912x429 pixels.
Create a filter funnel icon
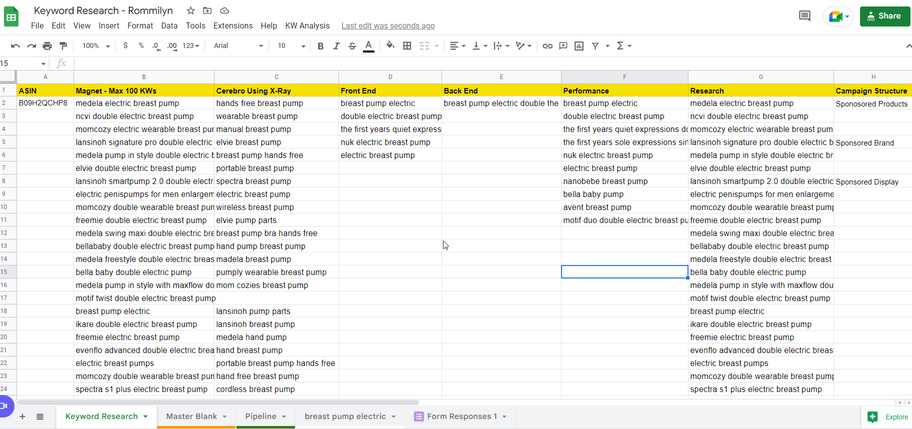pyautogui.click(x=595, y=46)
